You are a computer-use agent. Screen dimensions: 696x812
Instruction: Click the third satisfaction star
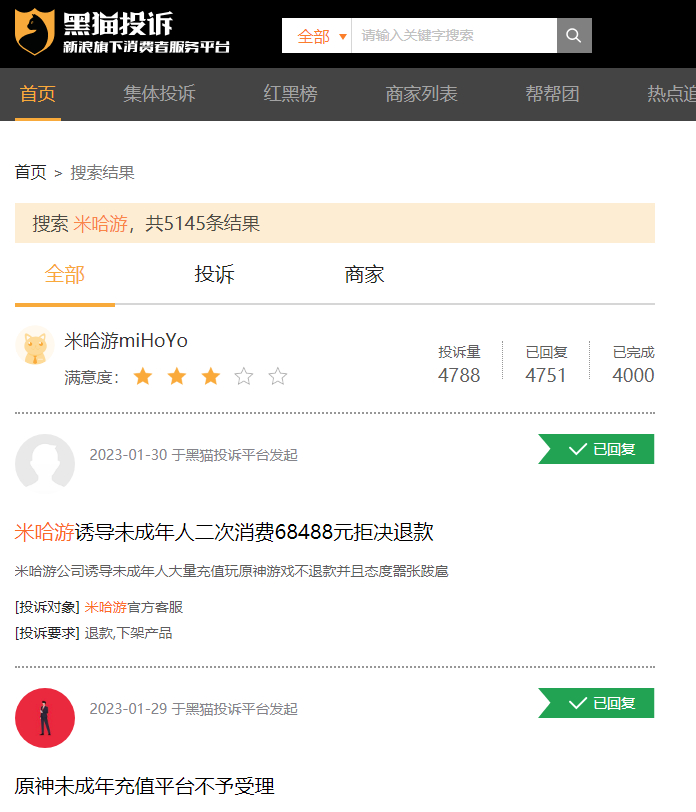pyautogui.click(x=210, y=377)
